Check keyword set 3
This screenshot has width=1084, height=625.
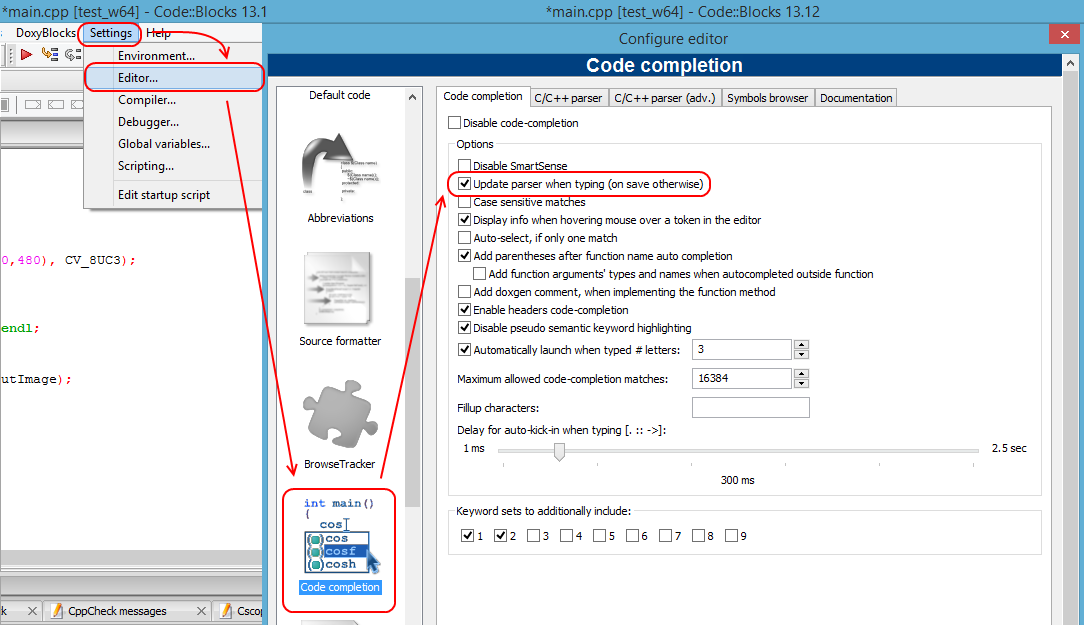[533, 536]
